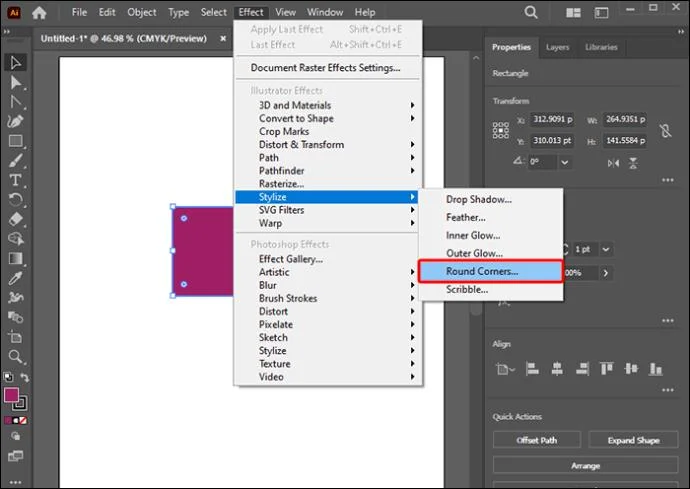Click the magenta Fill color swatch
The width and height of the screenshot is (690, 489).
coord(11,394)
